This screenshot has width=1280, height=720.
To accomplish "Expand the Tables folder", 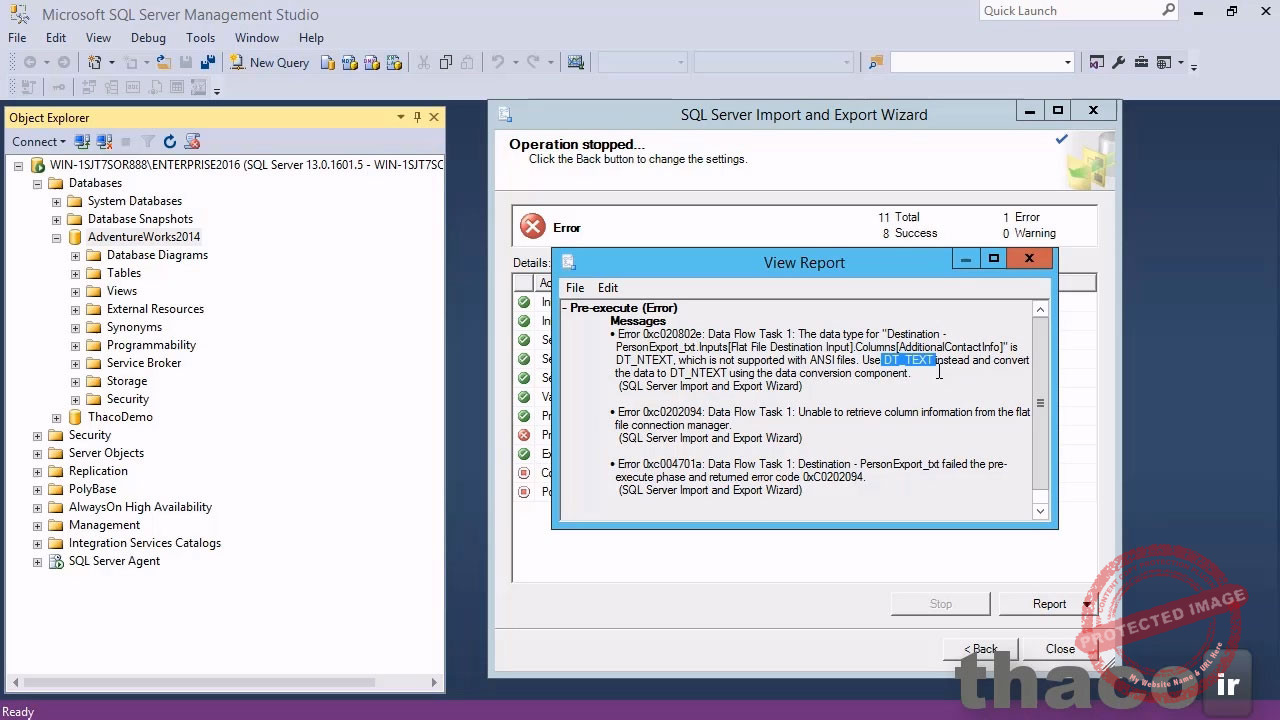I will point(75,273).
